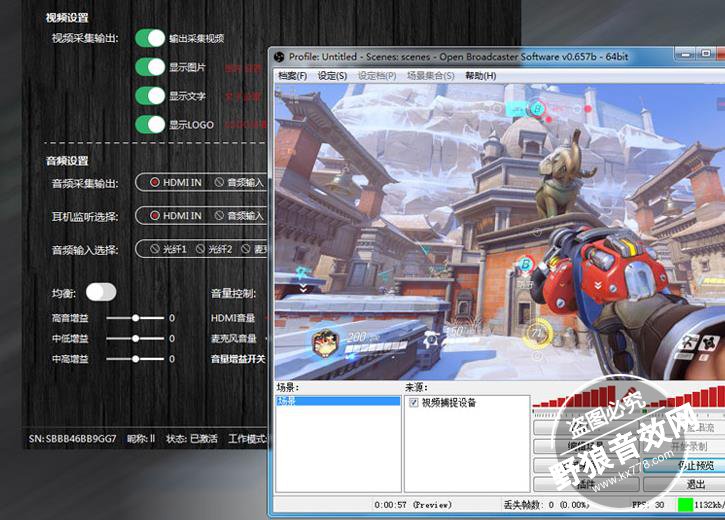Click the 停止预览 button
The width and height of the screenshot is (725, 520).
click(x=684, y=465)
